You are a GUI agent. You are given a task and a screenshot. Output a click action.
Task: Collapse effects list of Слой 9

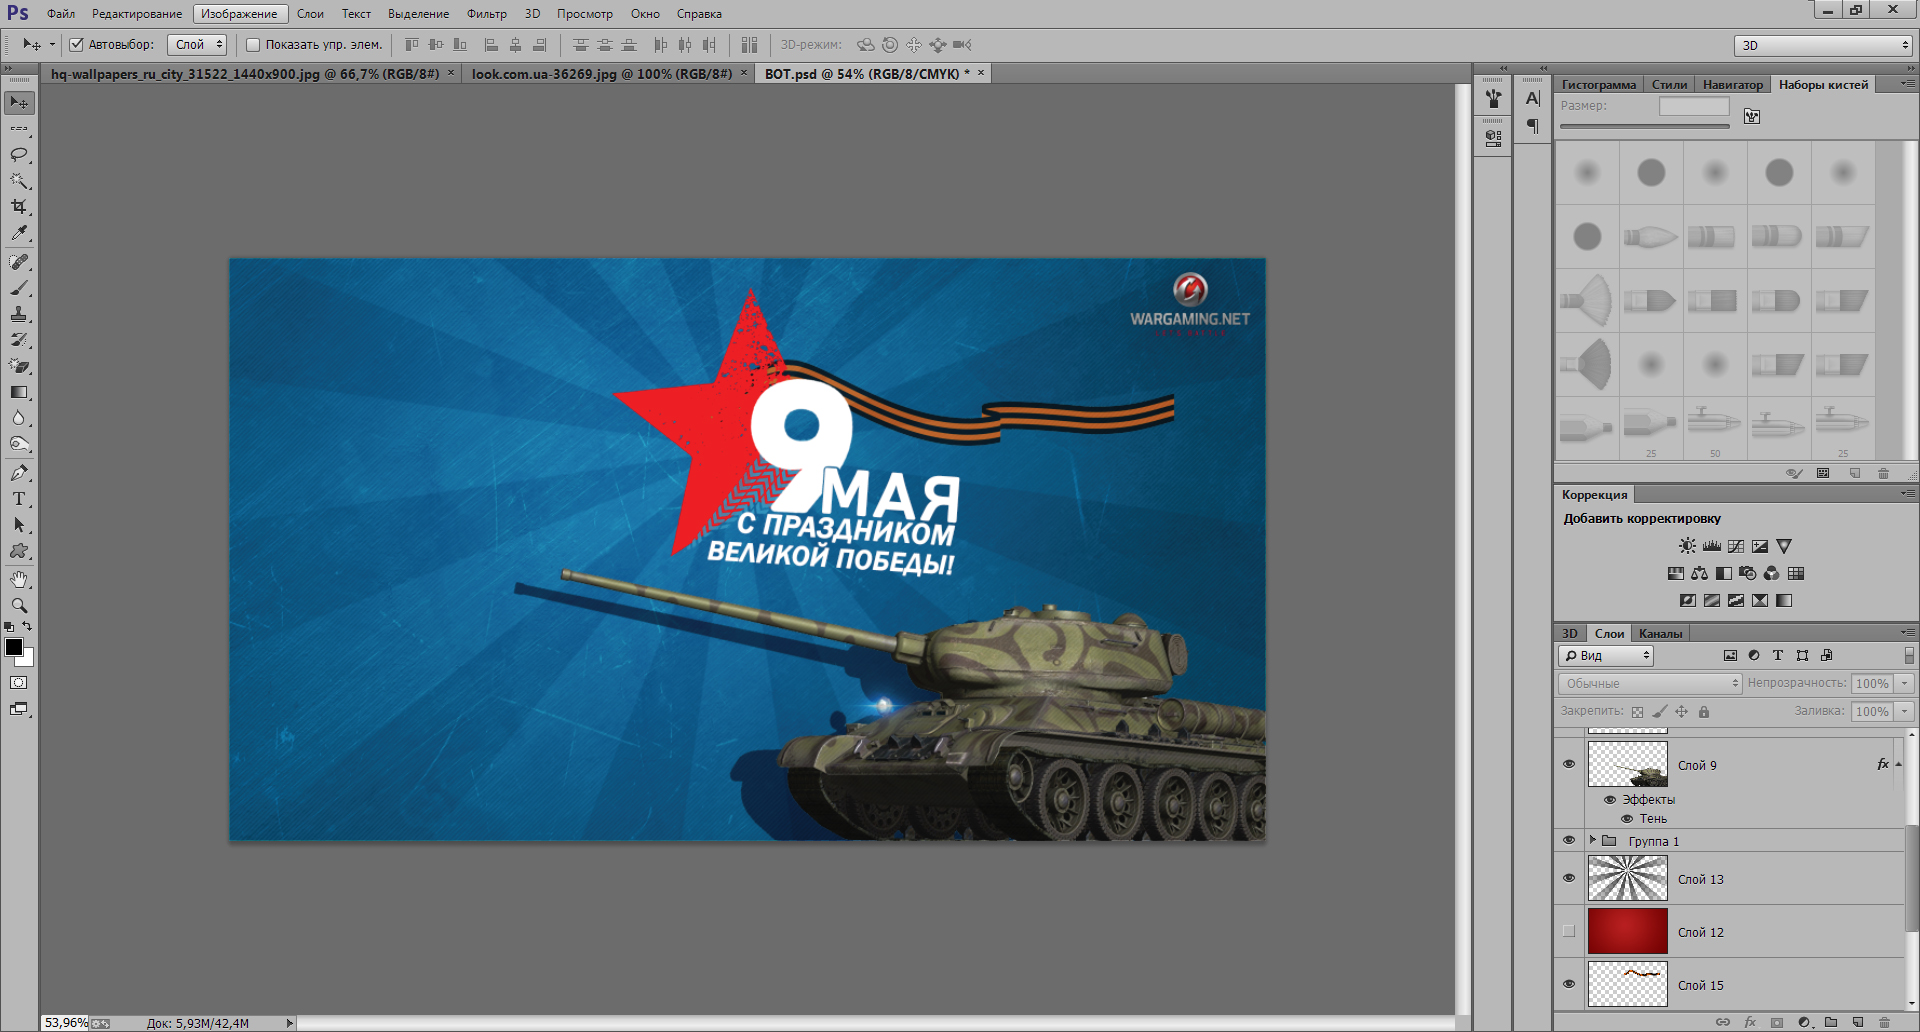pyautogui.click(x=1898, y=764)
